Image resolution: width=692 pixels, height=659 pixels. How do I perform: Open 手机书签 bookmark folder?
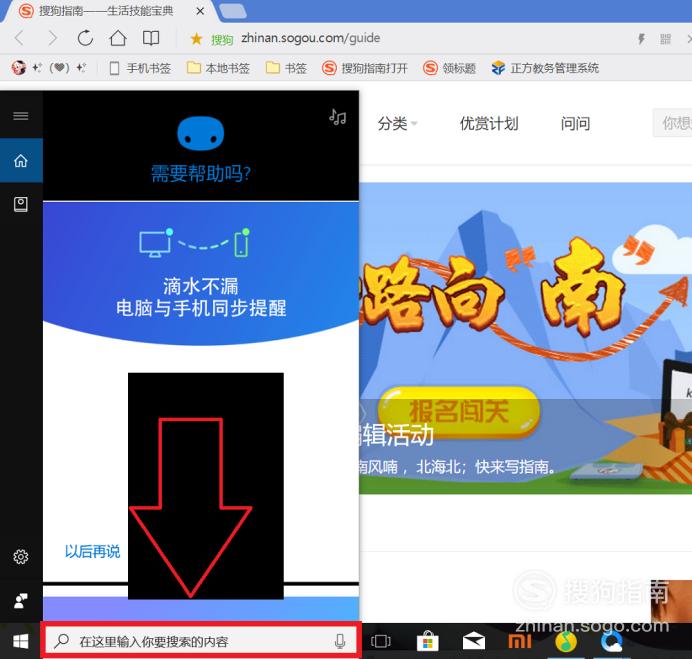click(140, 68)
